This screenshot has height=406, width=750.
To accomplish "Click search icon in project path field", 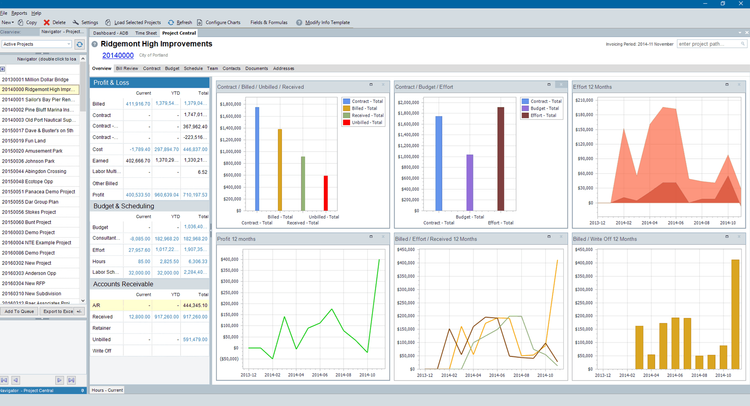I will pyautogui.click(x=743, y=44).
